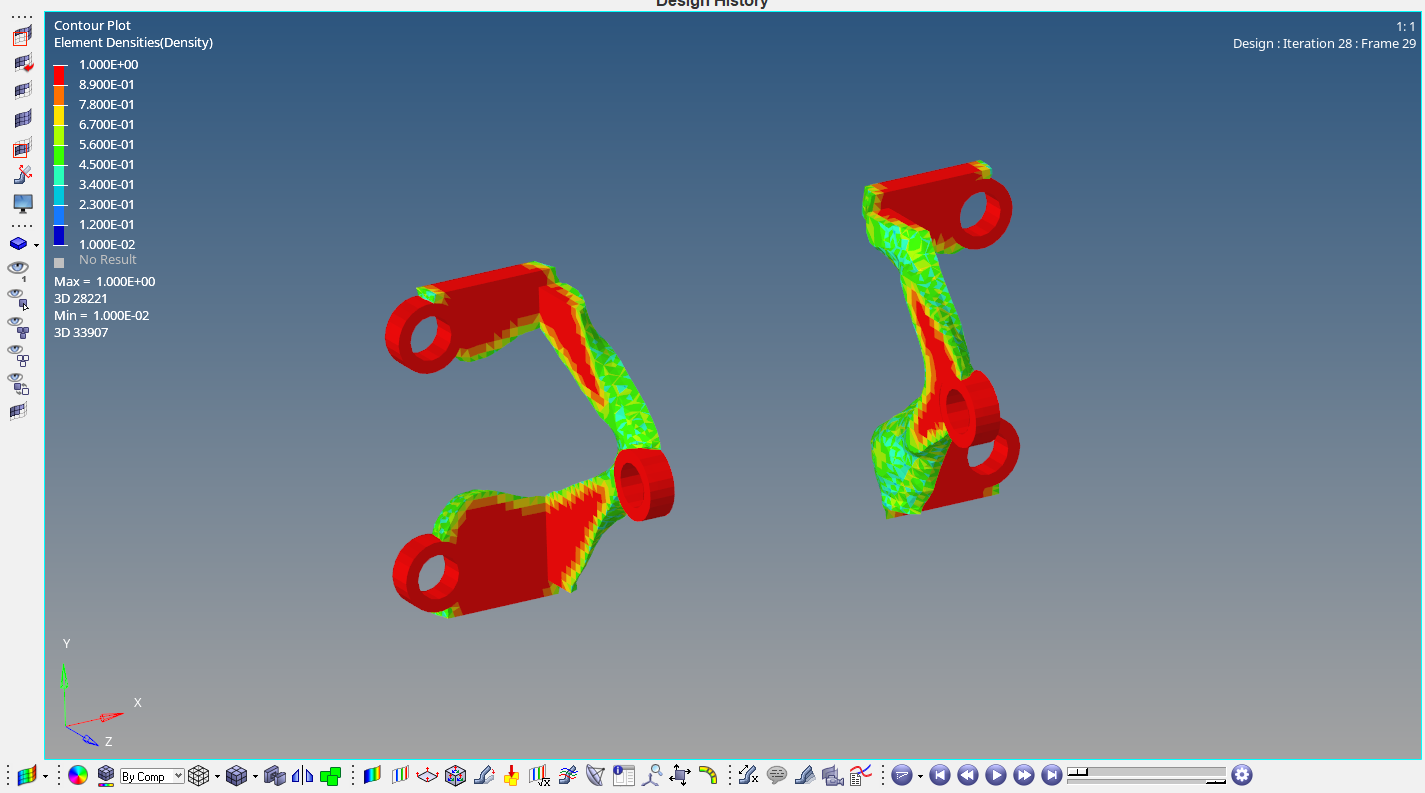The width and height of the screenshot is (1425, 793).
Task: Open the By Comp color mode dropdown
Action: click(x=152, y=776)
